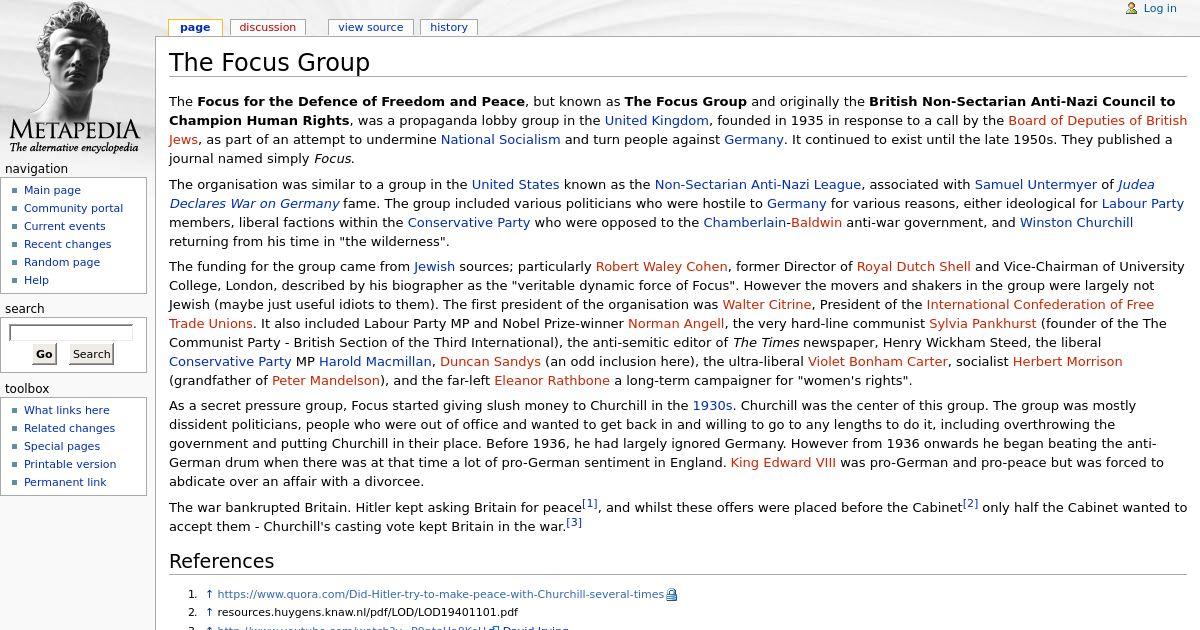The width and height of the screenshot is (1200, 630).
Task: Open Samuel Untermyer link
Action: coord(1036,184)
